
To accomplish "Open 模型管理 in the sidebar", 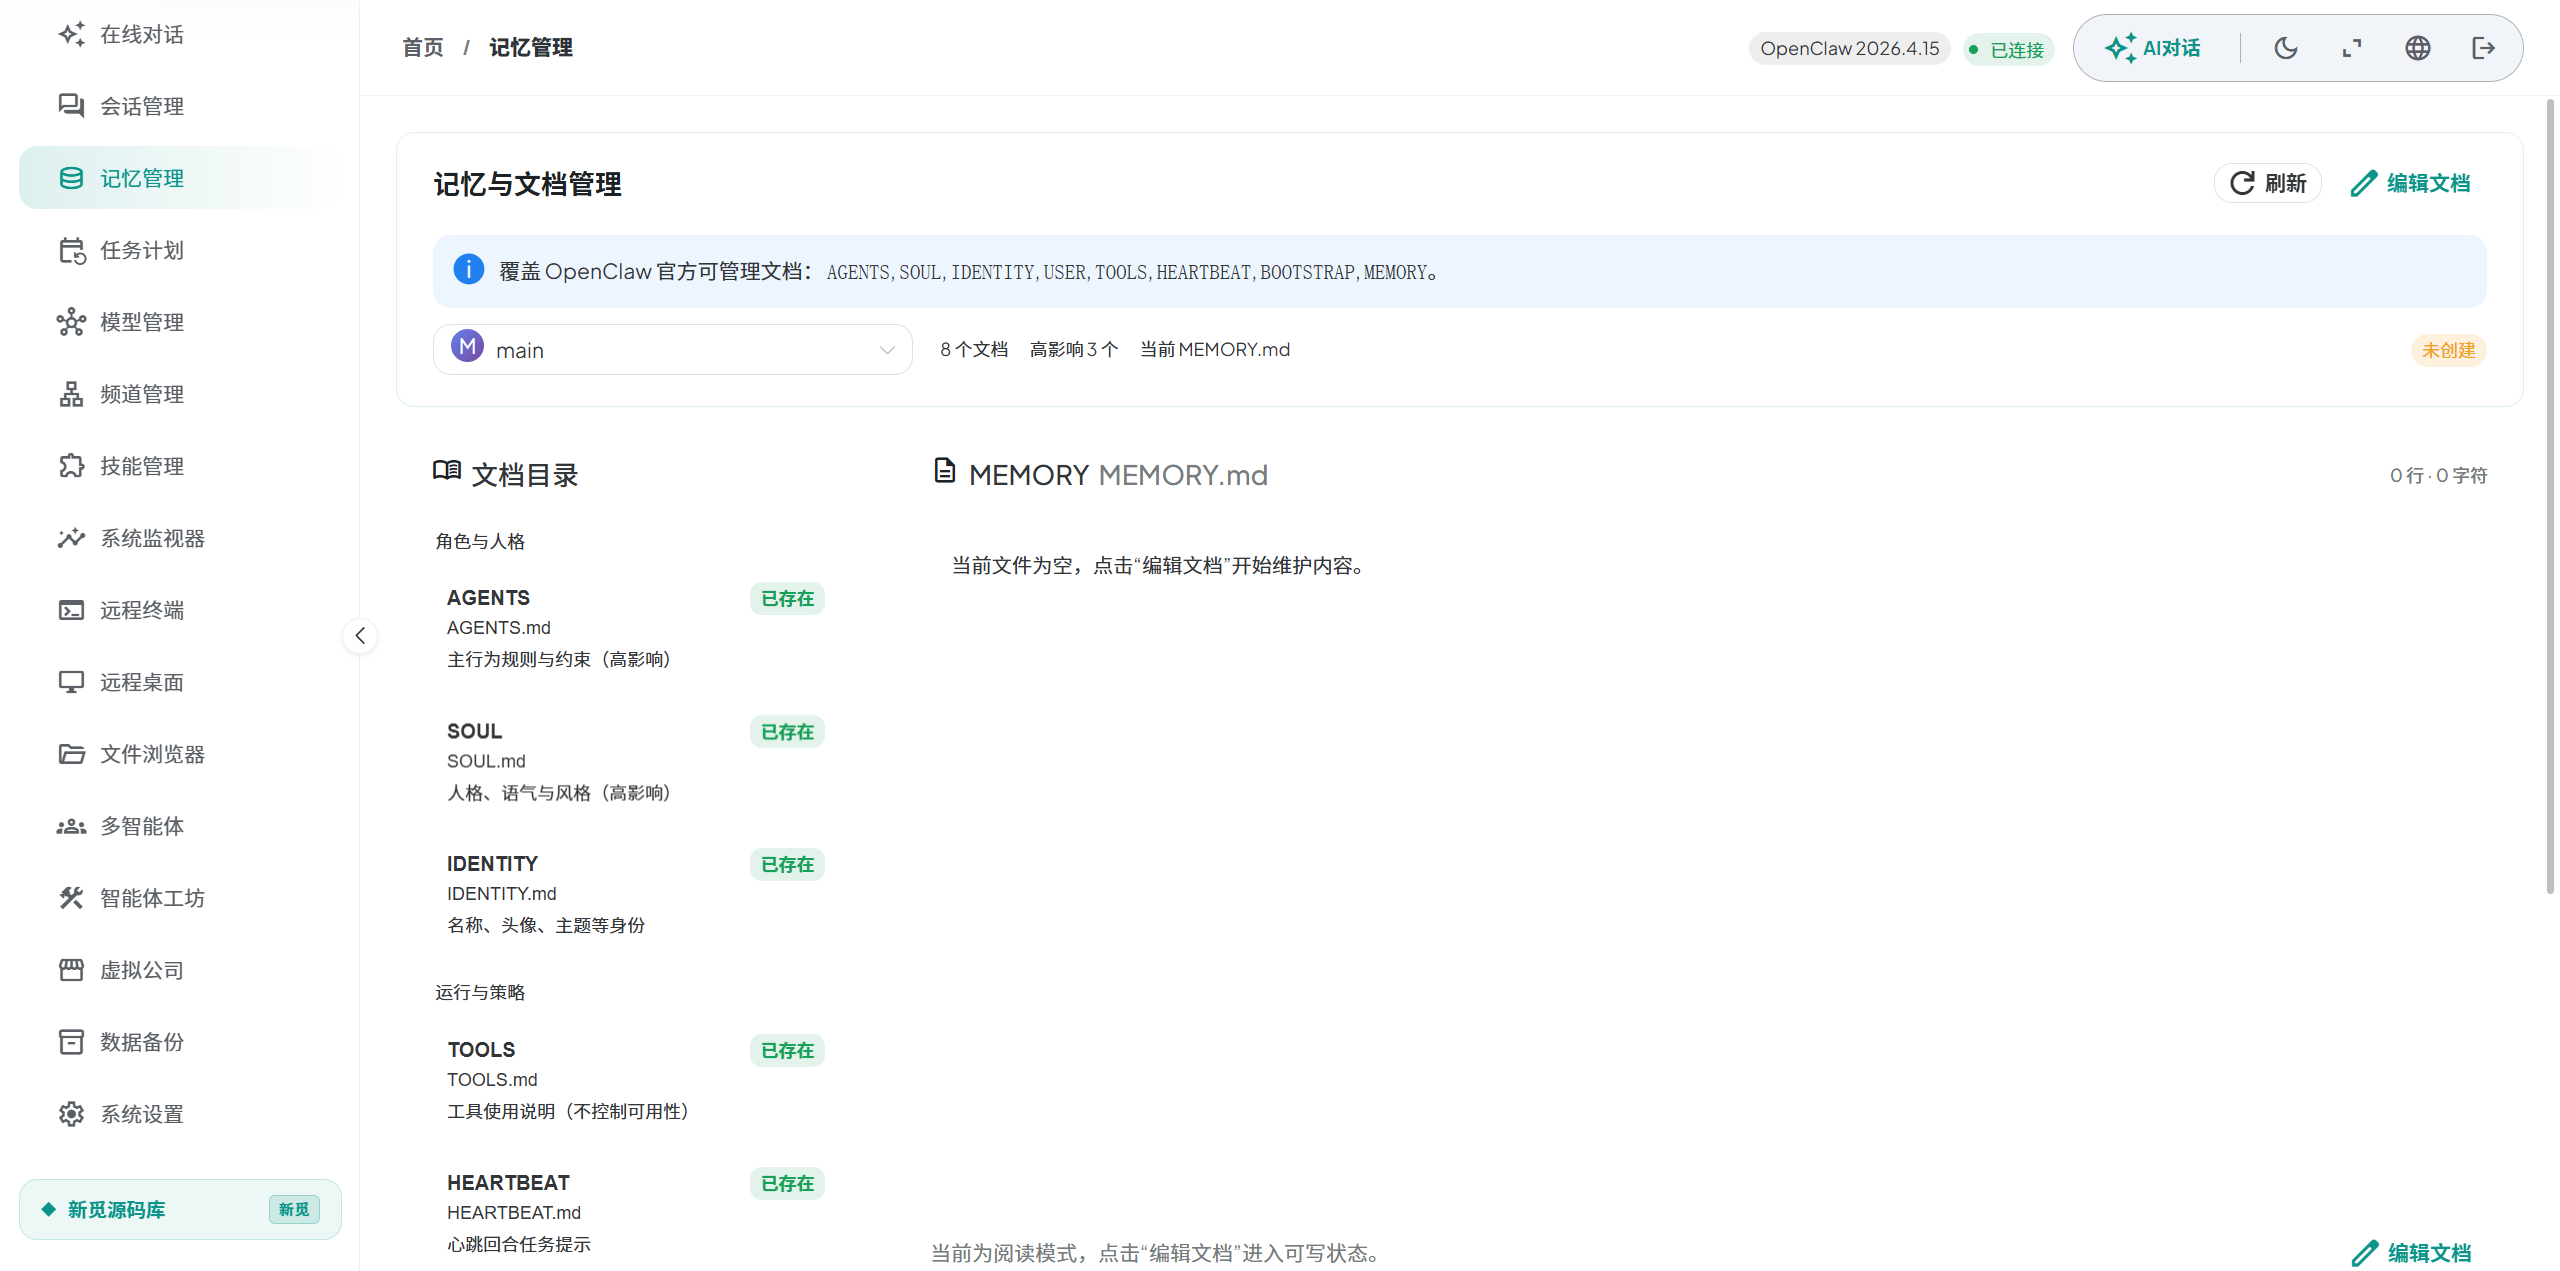I will pyautogui.click(x=141, y=322).
